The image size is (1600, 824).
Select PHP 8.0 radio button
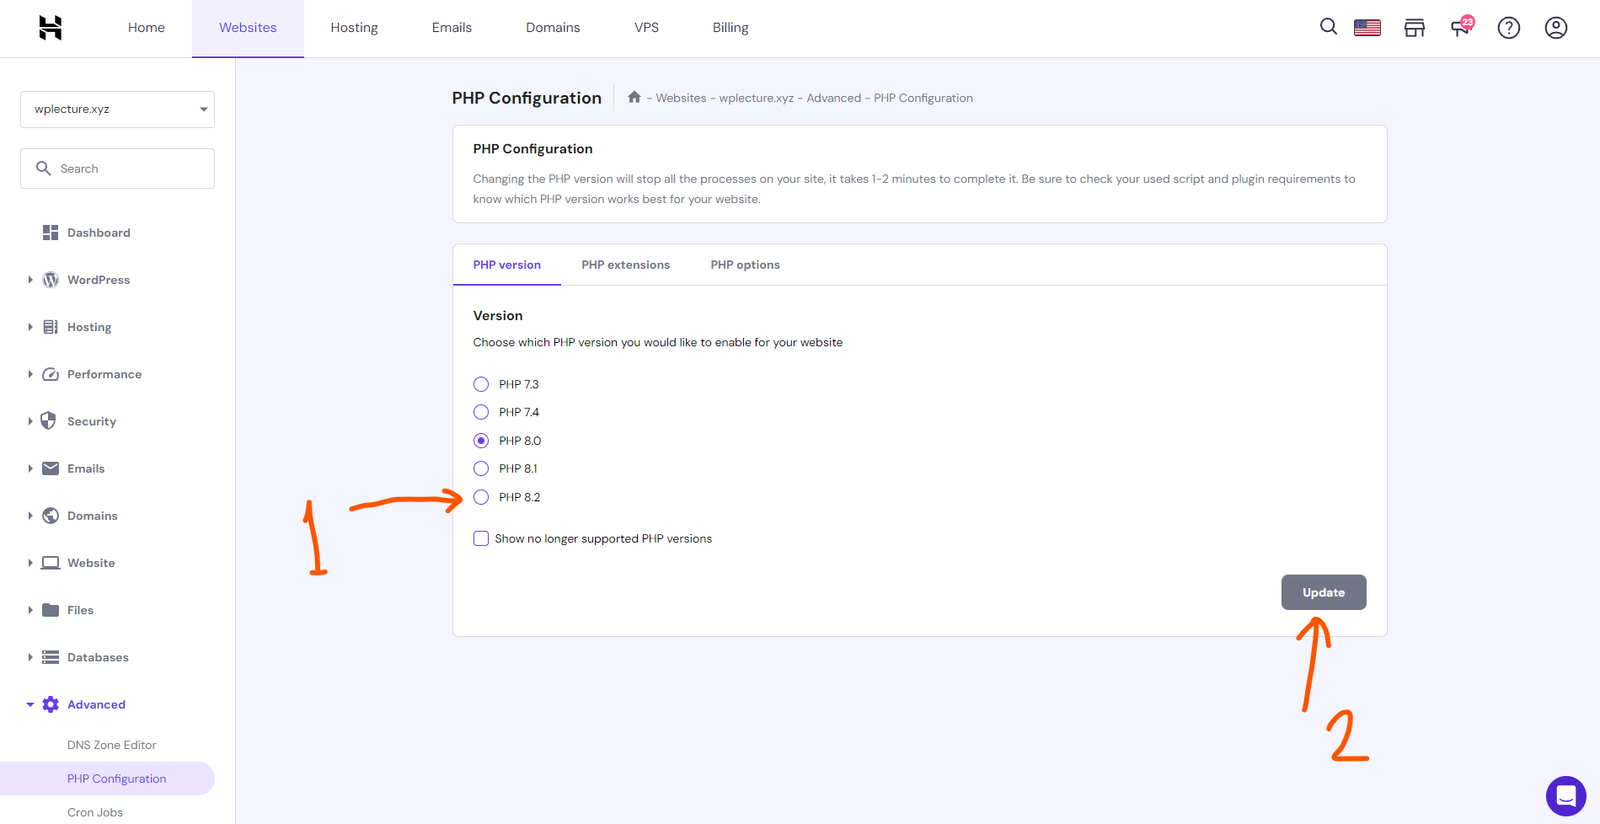(481, 440)
